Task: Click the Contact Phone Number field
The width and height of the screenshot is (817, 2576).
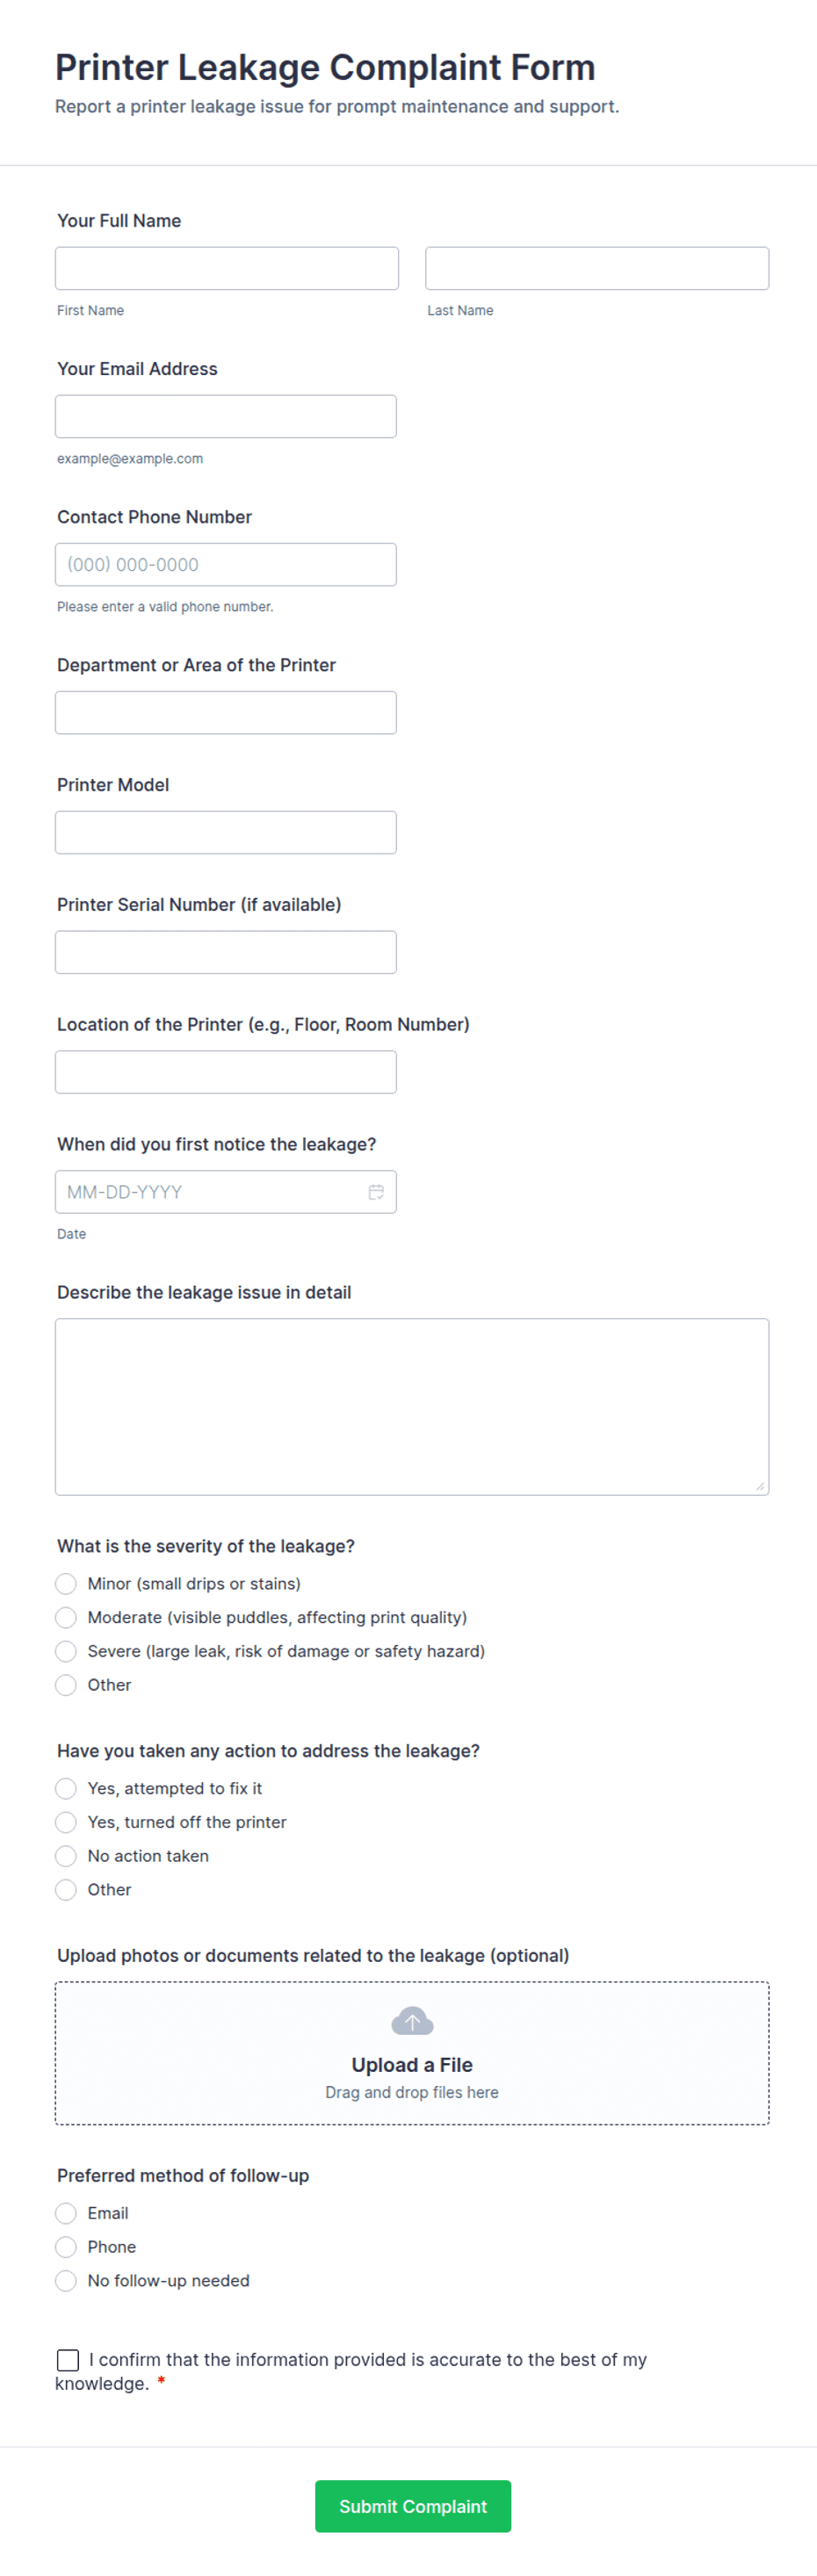Action: coord(226,565)
